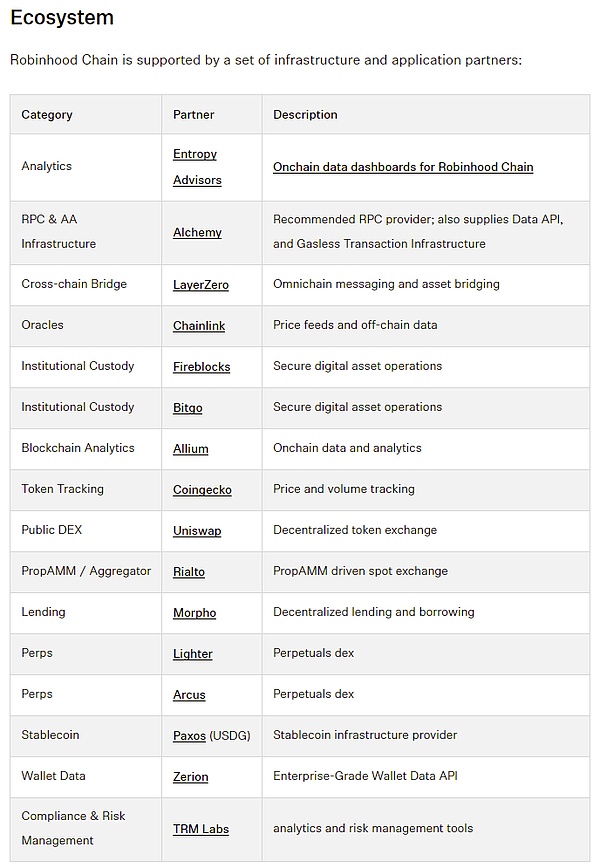Image resolution: width=600 pixels, height=868 pixels.
Task: Visit the Coingecko token tracking link
Action: 202,489
